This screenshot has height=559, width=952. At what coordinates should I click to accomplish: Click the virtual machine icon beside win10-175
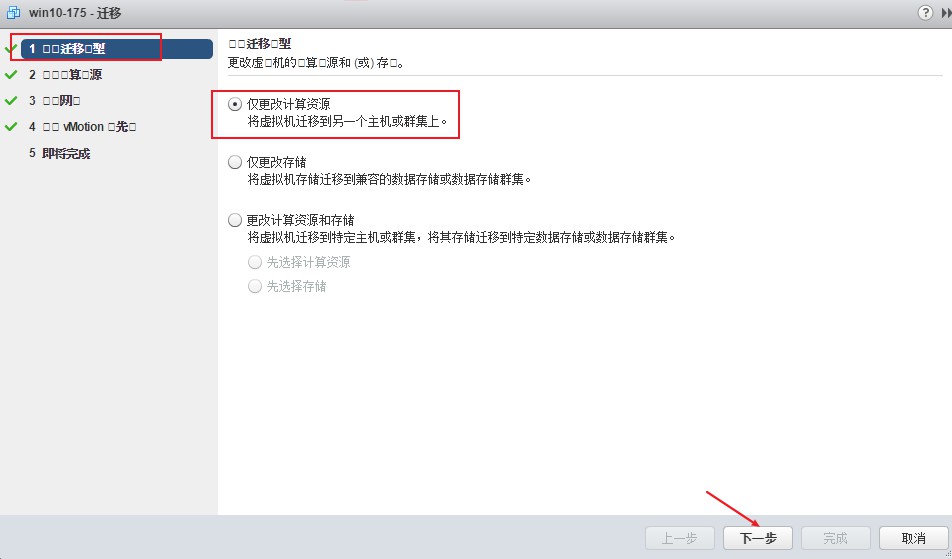coord(13,13)
